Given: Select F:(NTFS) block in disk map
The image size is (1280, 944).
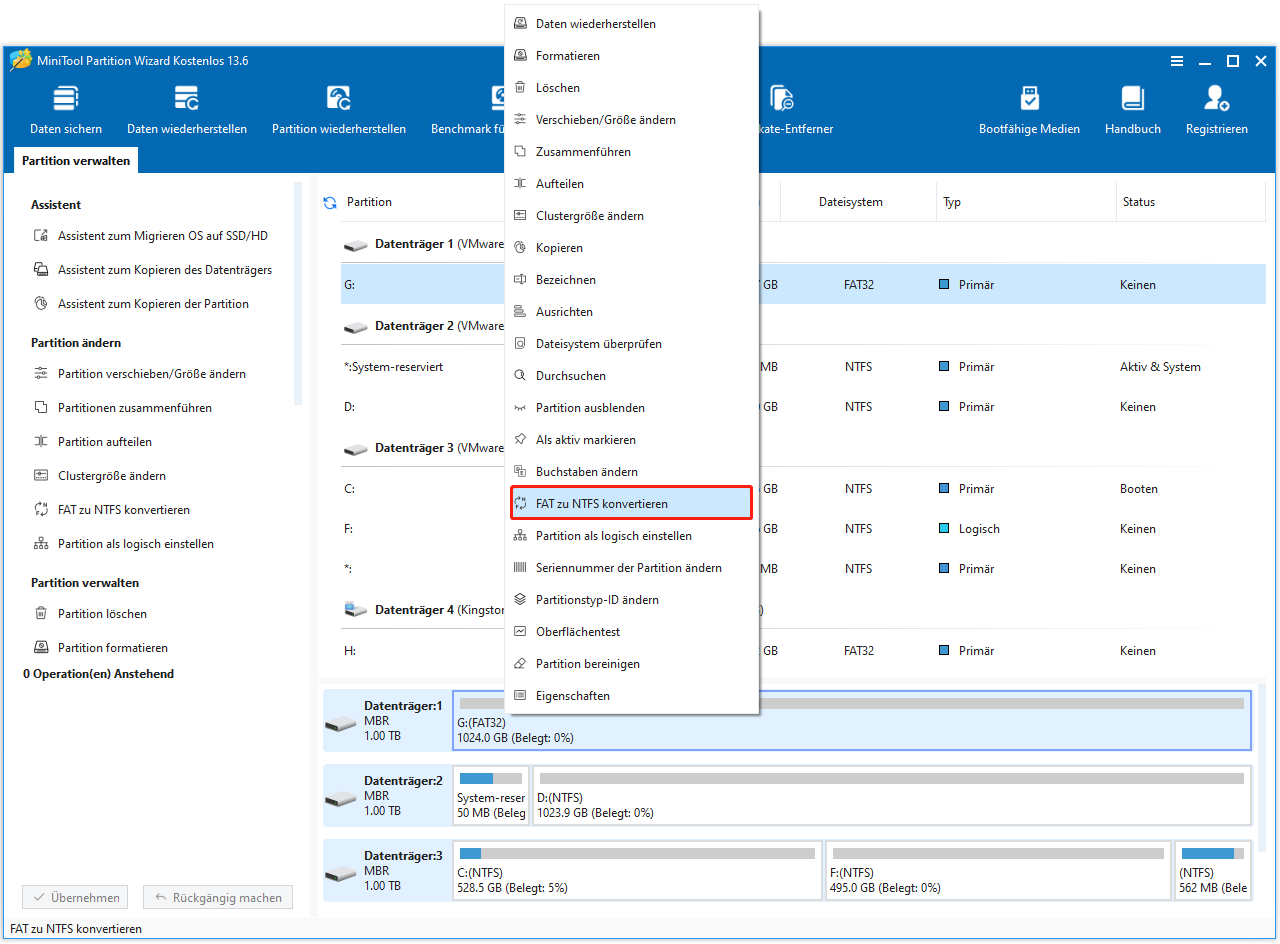Looking at the screenshot, I should pos(999,870).
